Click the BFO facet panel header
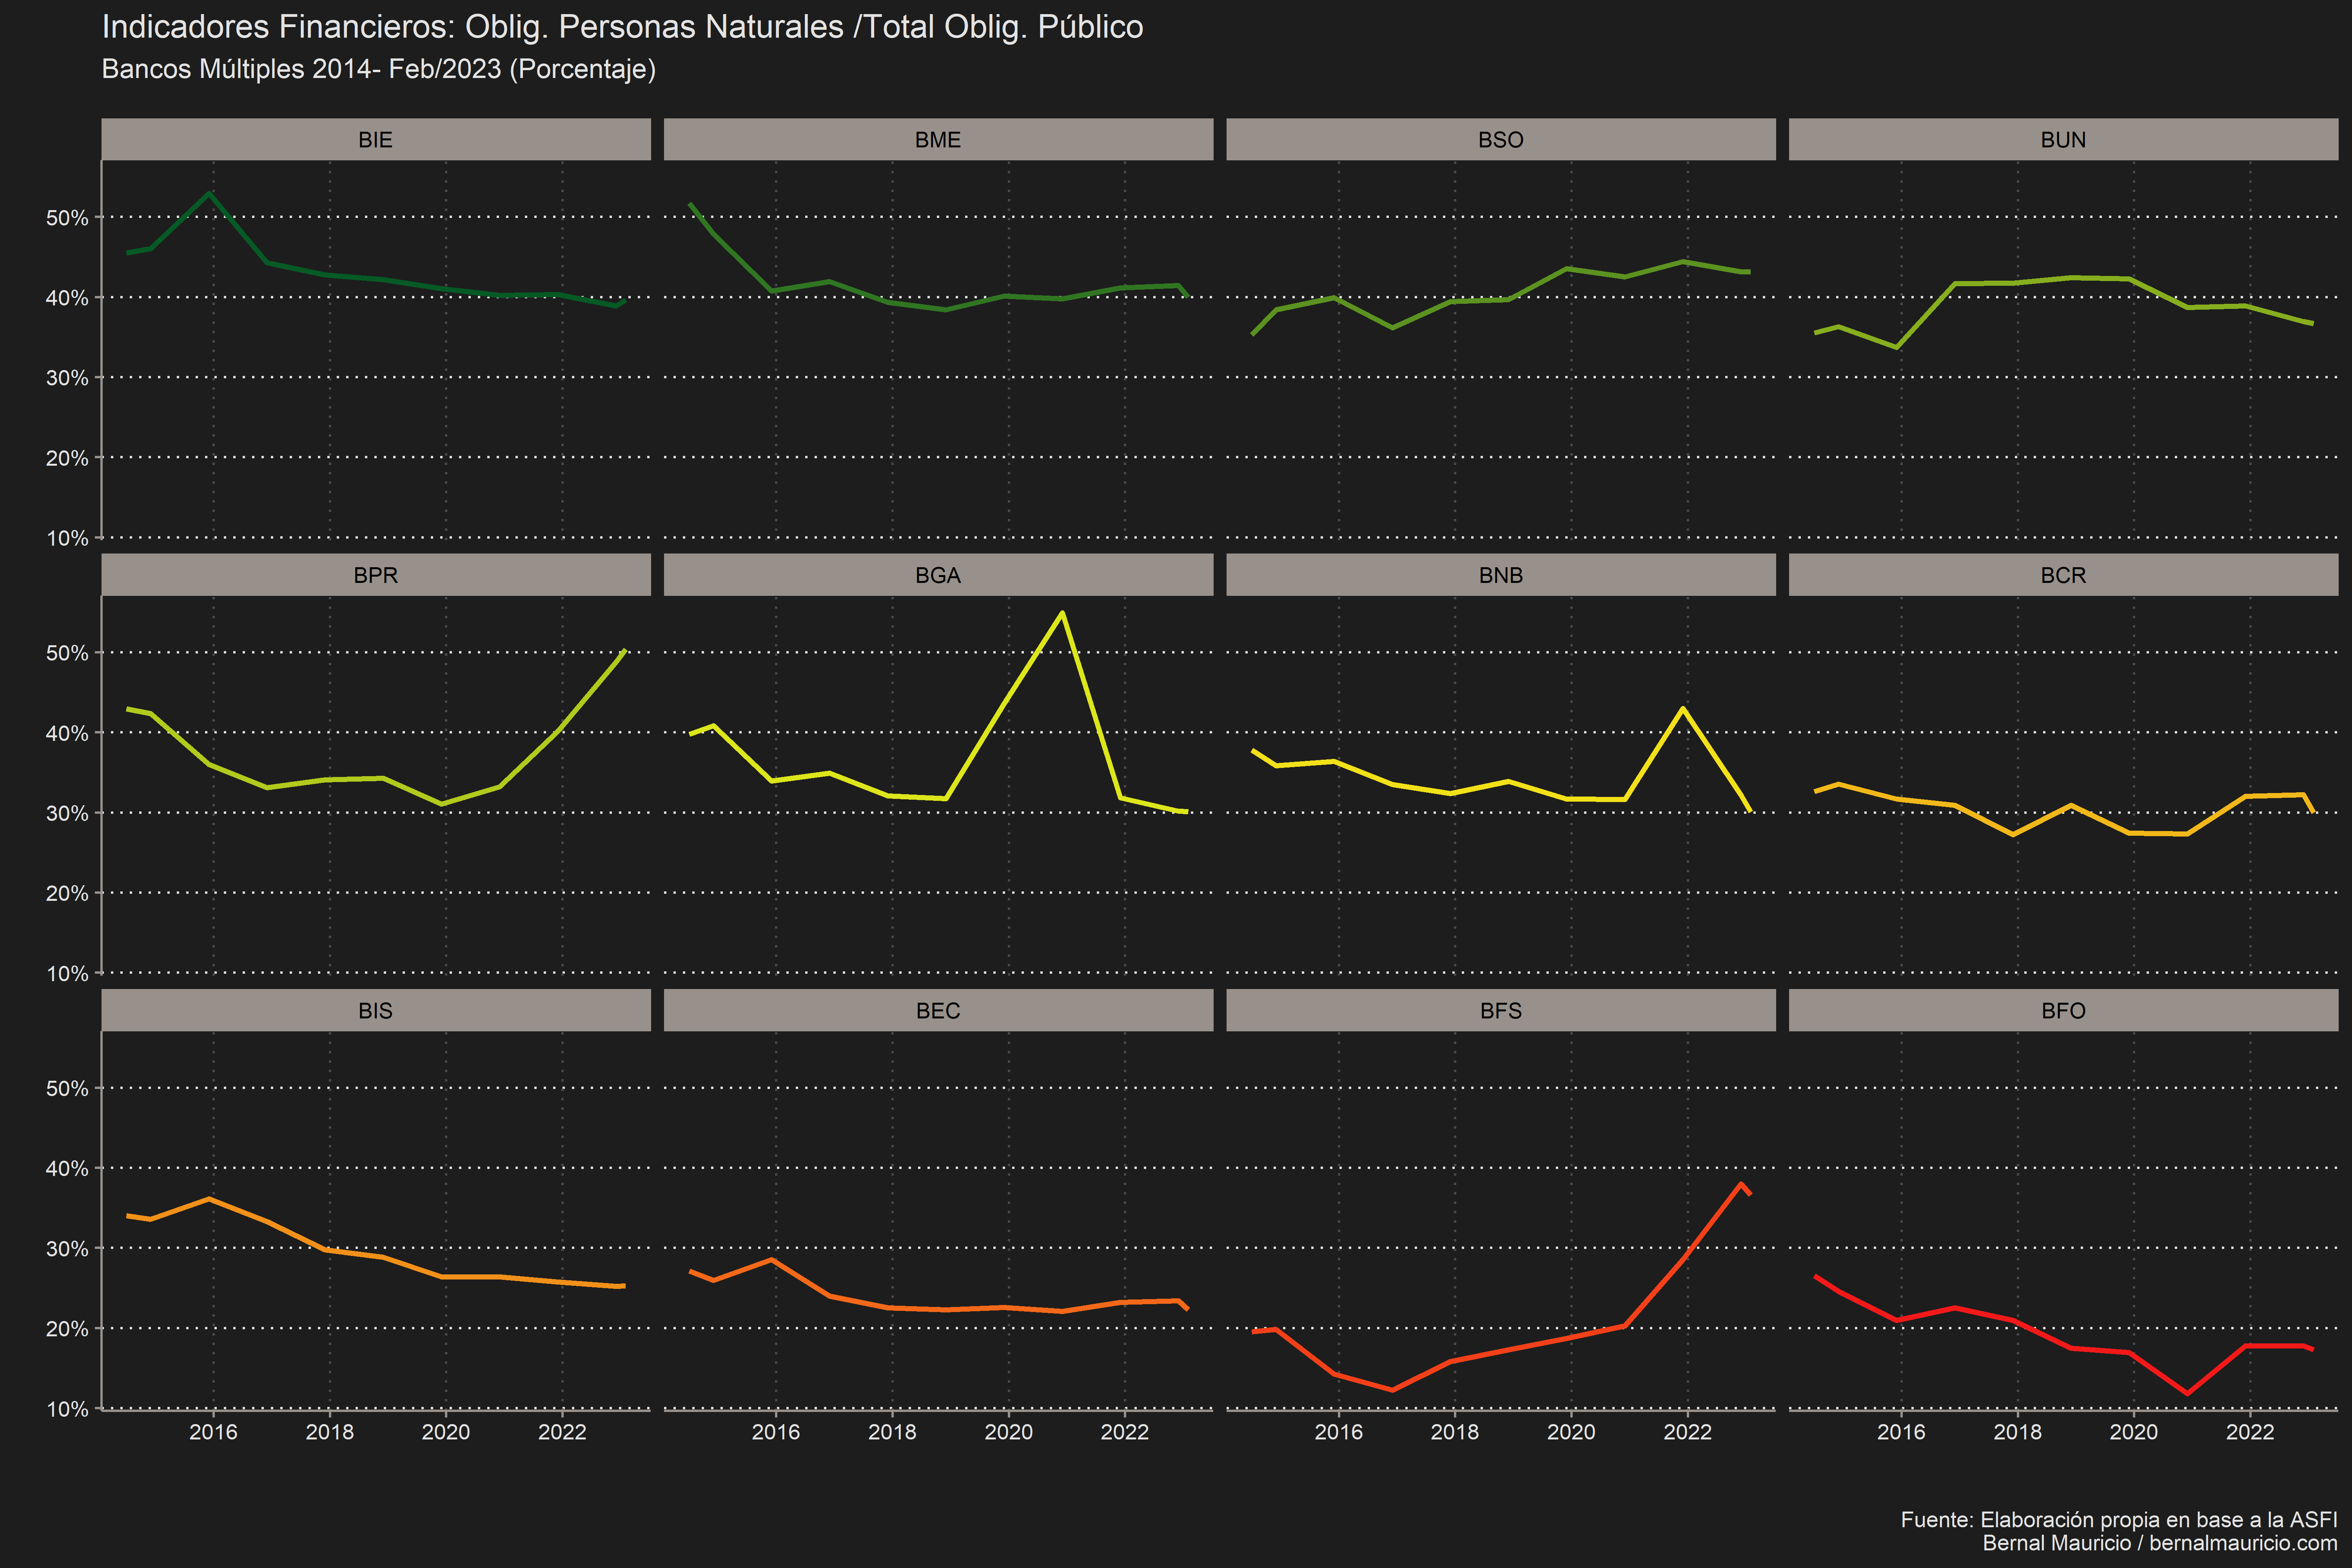This screenshot has height=1568, width=2352. [x=2063, y=1010]
